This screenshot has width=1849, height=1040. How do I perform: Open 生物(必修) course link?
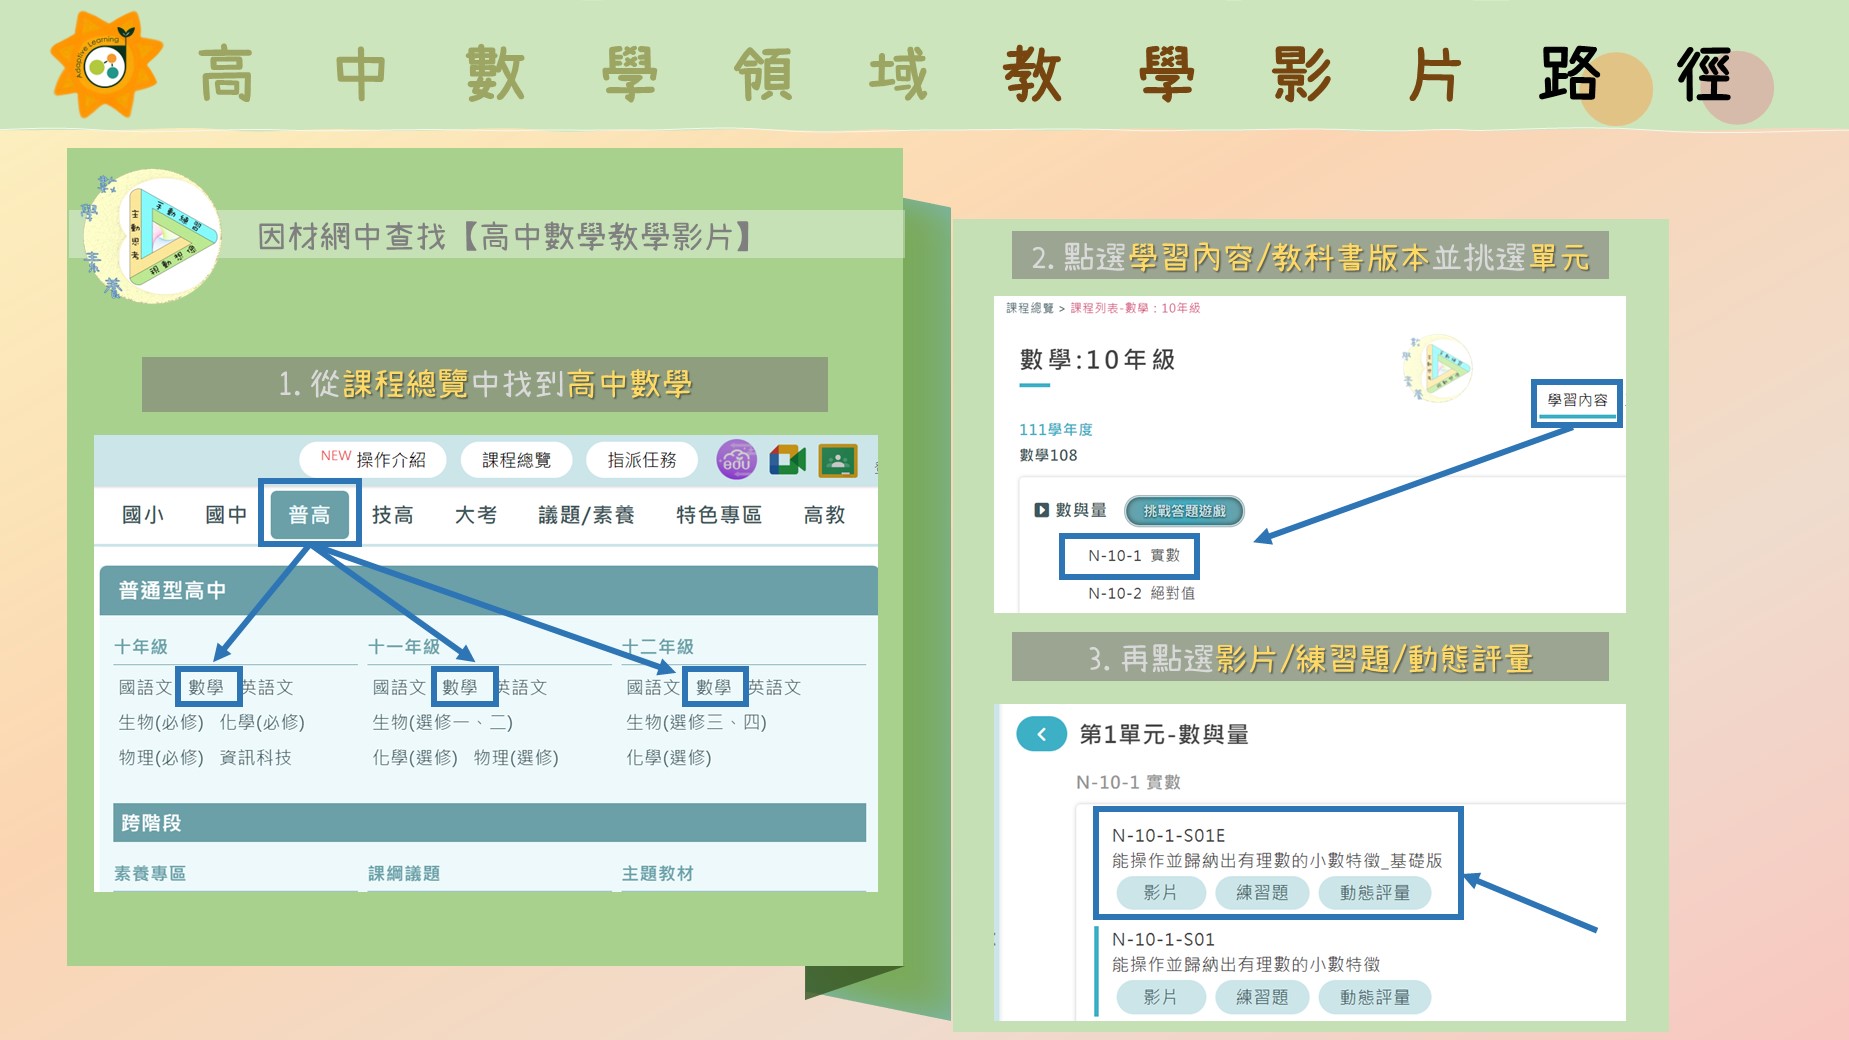(161, 722)
